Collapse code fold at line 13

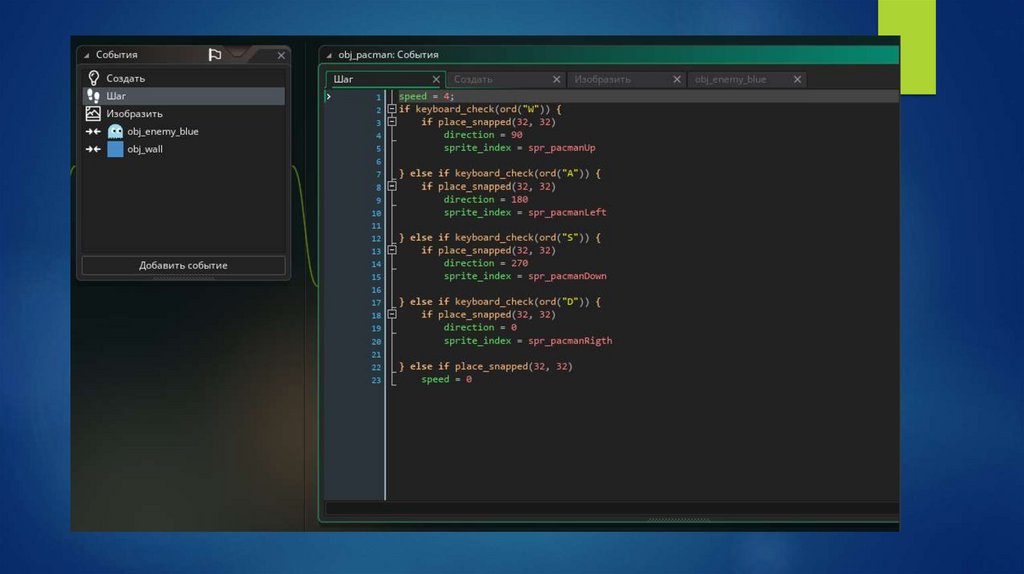(x=392, y=250)
